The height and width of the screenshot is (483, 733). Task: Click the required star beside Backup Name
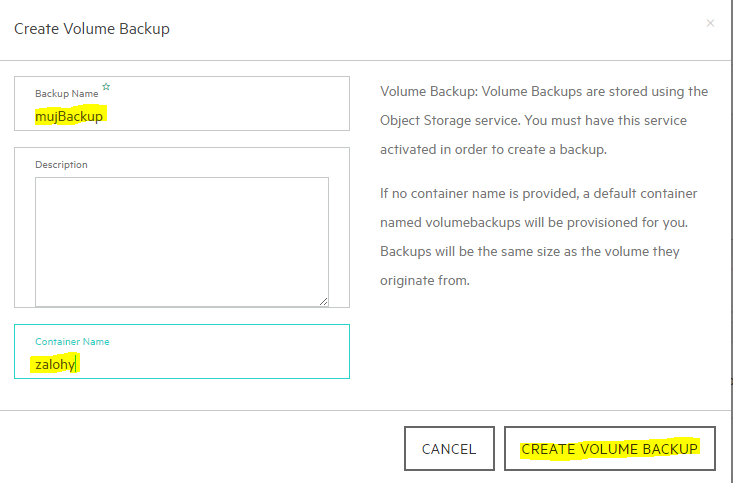click(106, 87)
